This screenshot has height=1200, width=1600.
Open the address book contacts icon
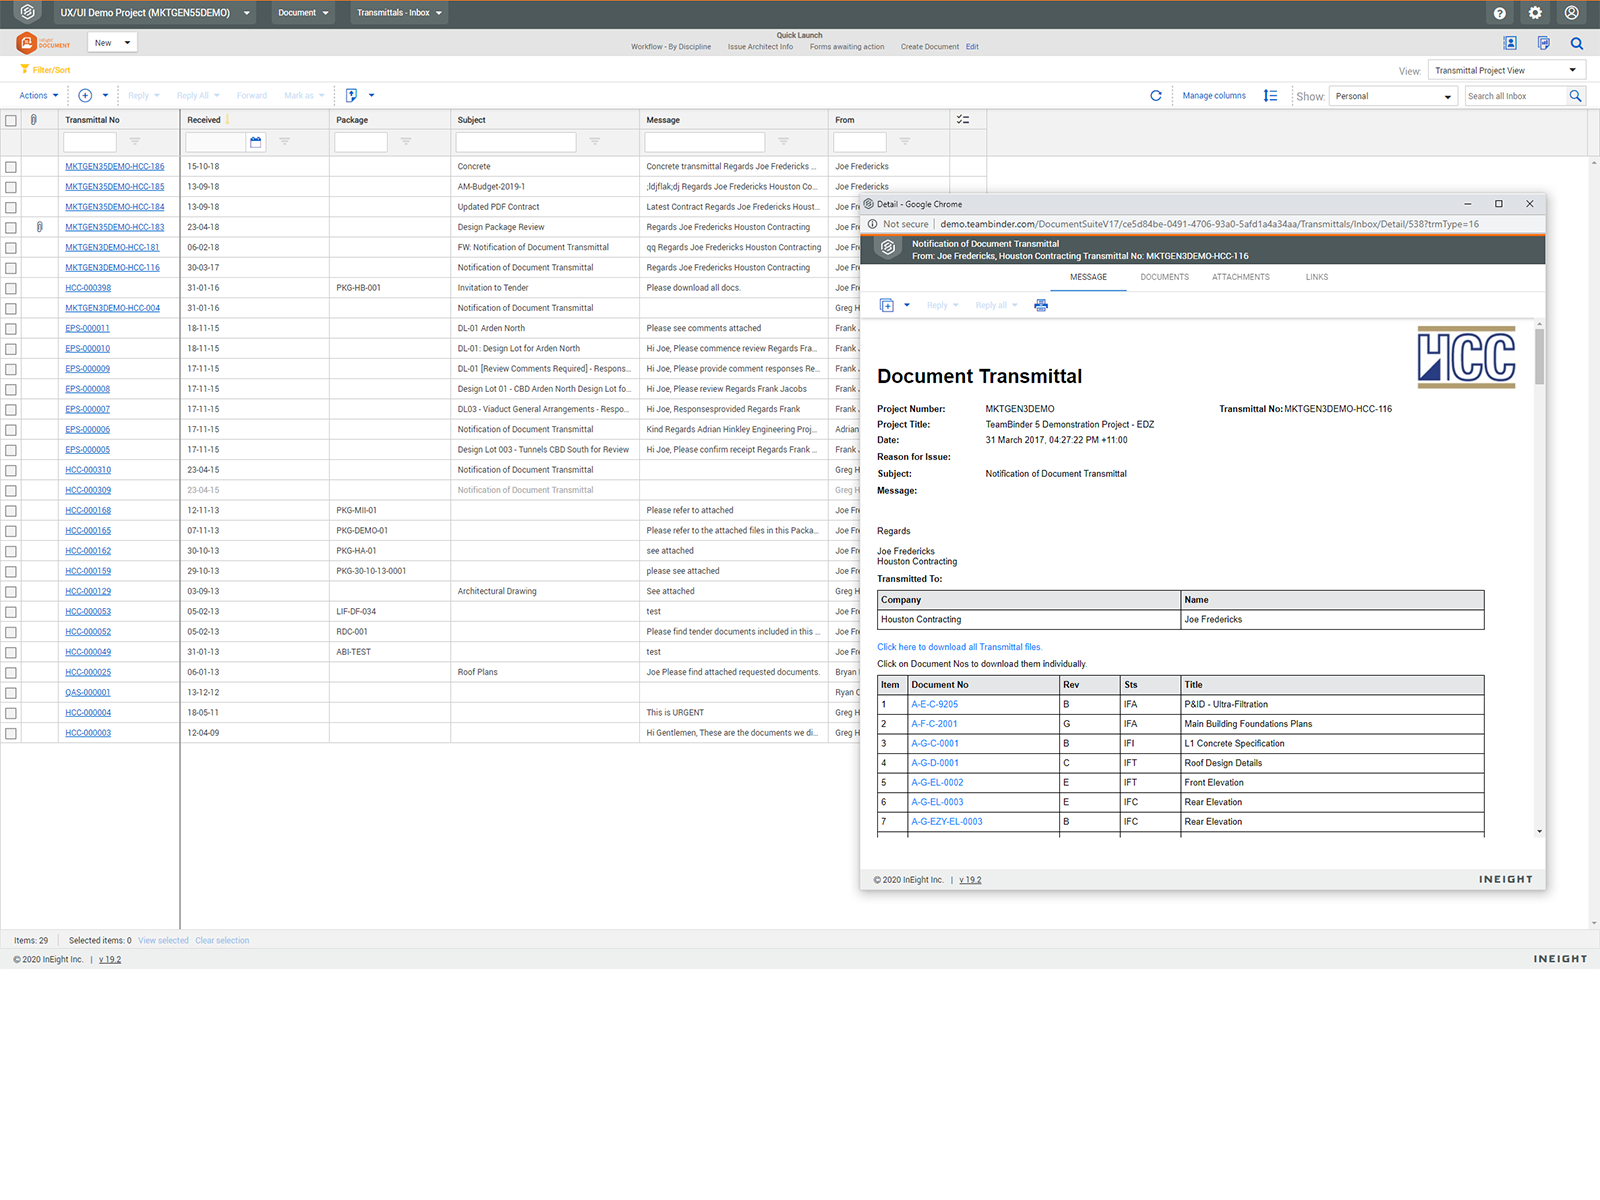[1510, 43]
